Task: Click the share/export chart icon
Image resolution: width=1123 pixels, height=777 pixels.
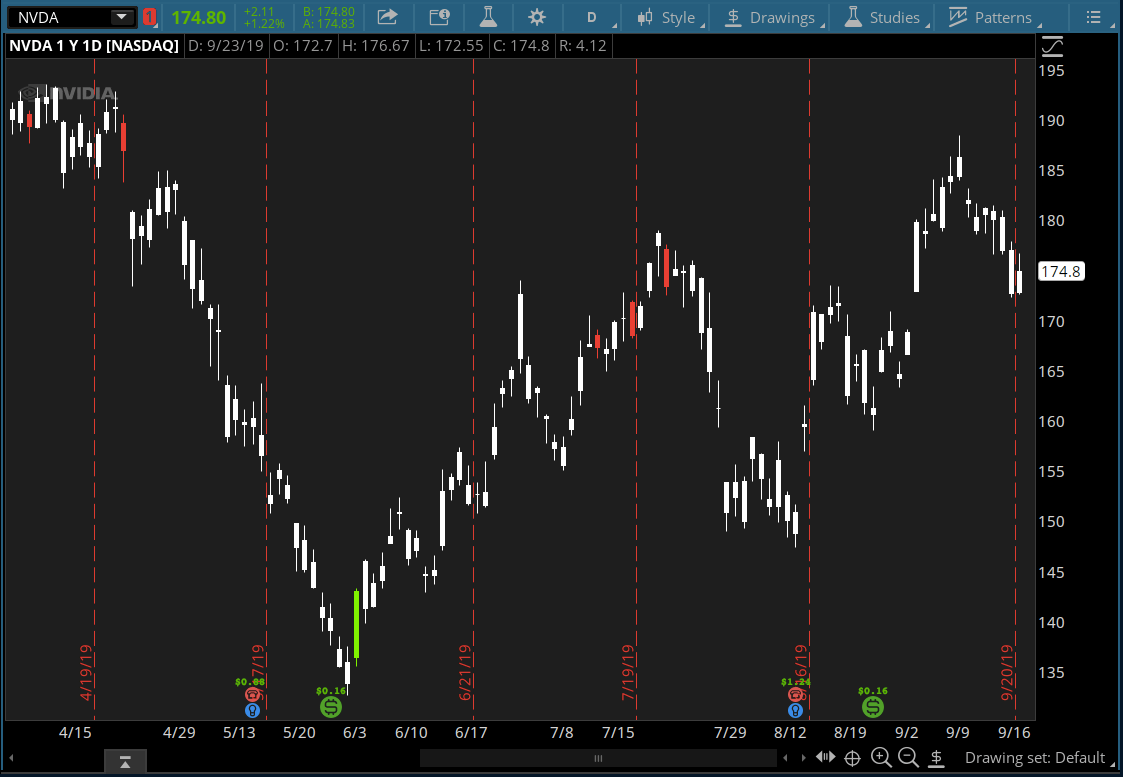Action: (388, 17)
